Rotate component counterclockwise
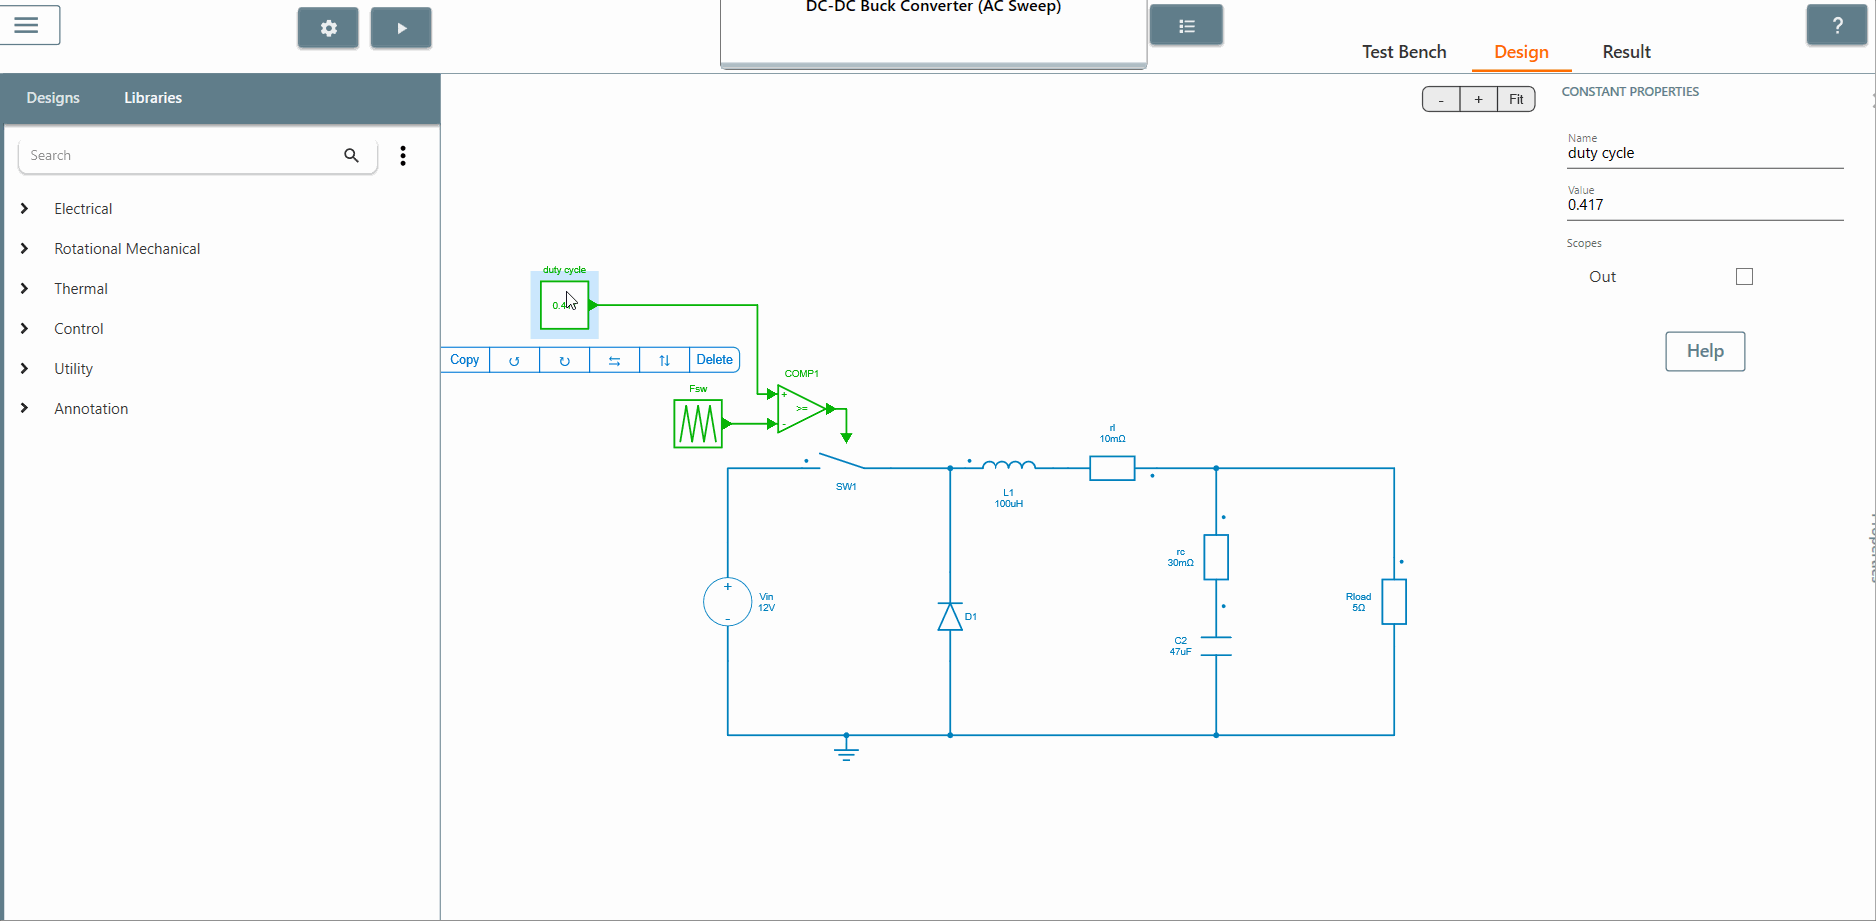This screenshot has width=1876, height=921. click(x=514, y=360)
